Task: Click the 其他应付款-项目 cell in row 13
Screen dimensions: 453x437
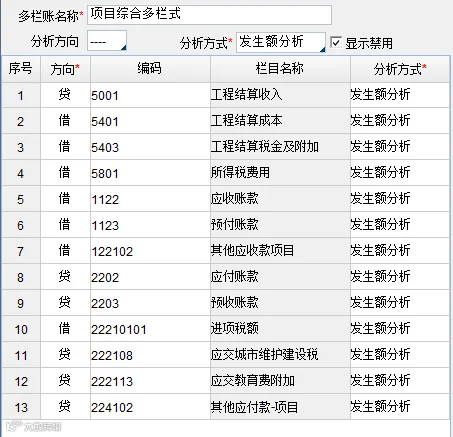Action: [280, 407]
